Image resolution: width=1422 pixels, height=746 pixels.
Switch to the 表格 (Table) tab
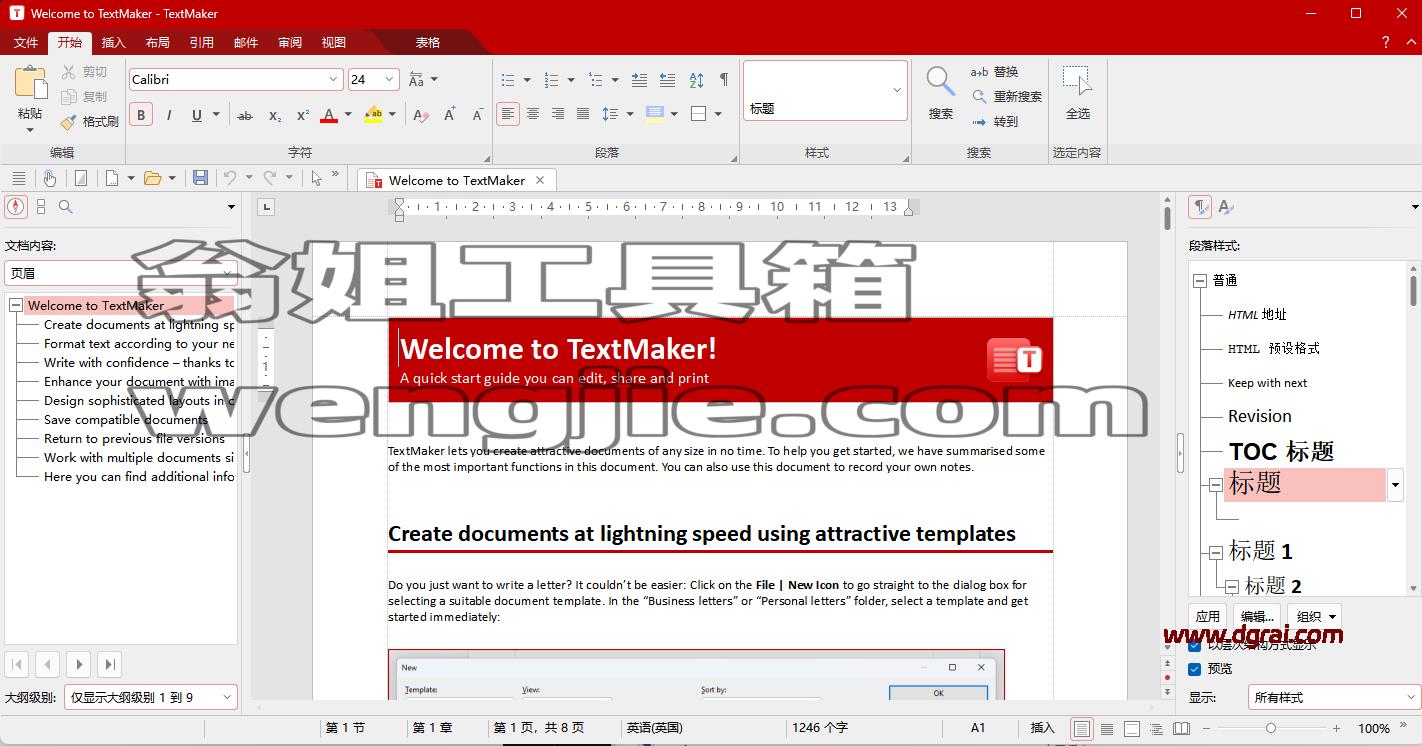click(428, 42)
